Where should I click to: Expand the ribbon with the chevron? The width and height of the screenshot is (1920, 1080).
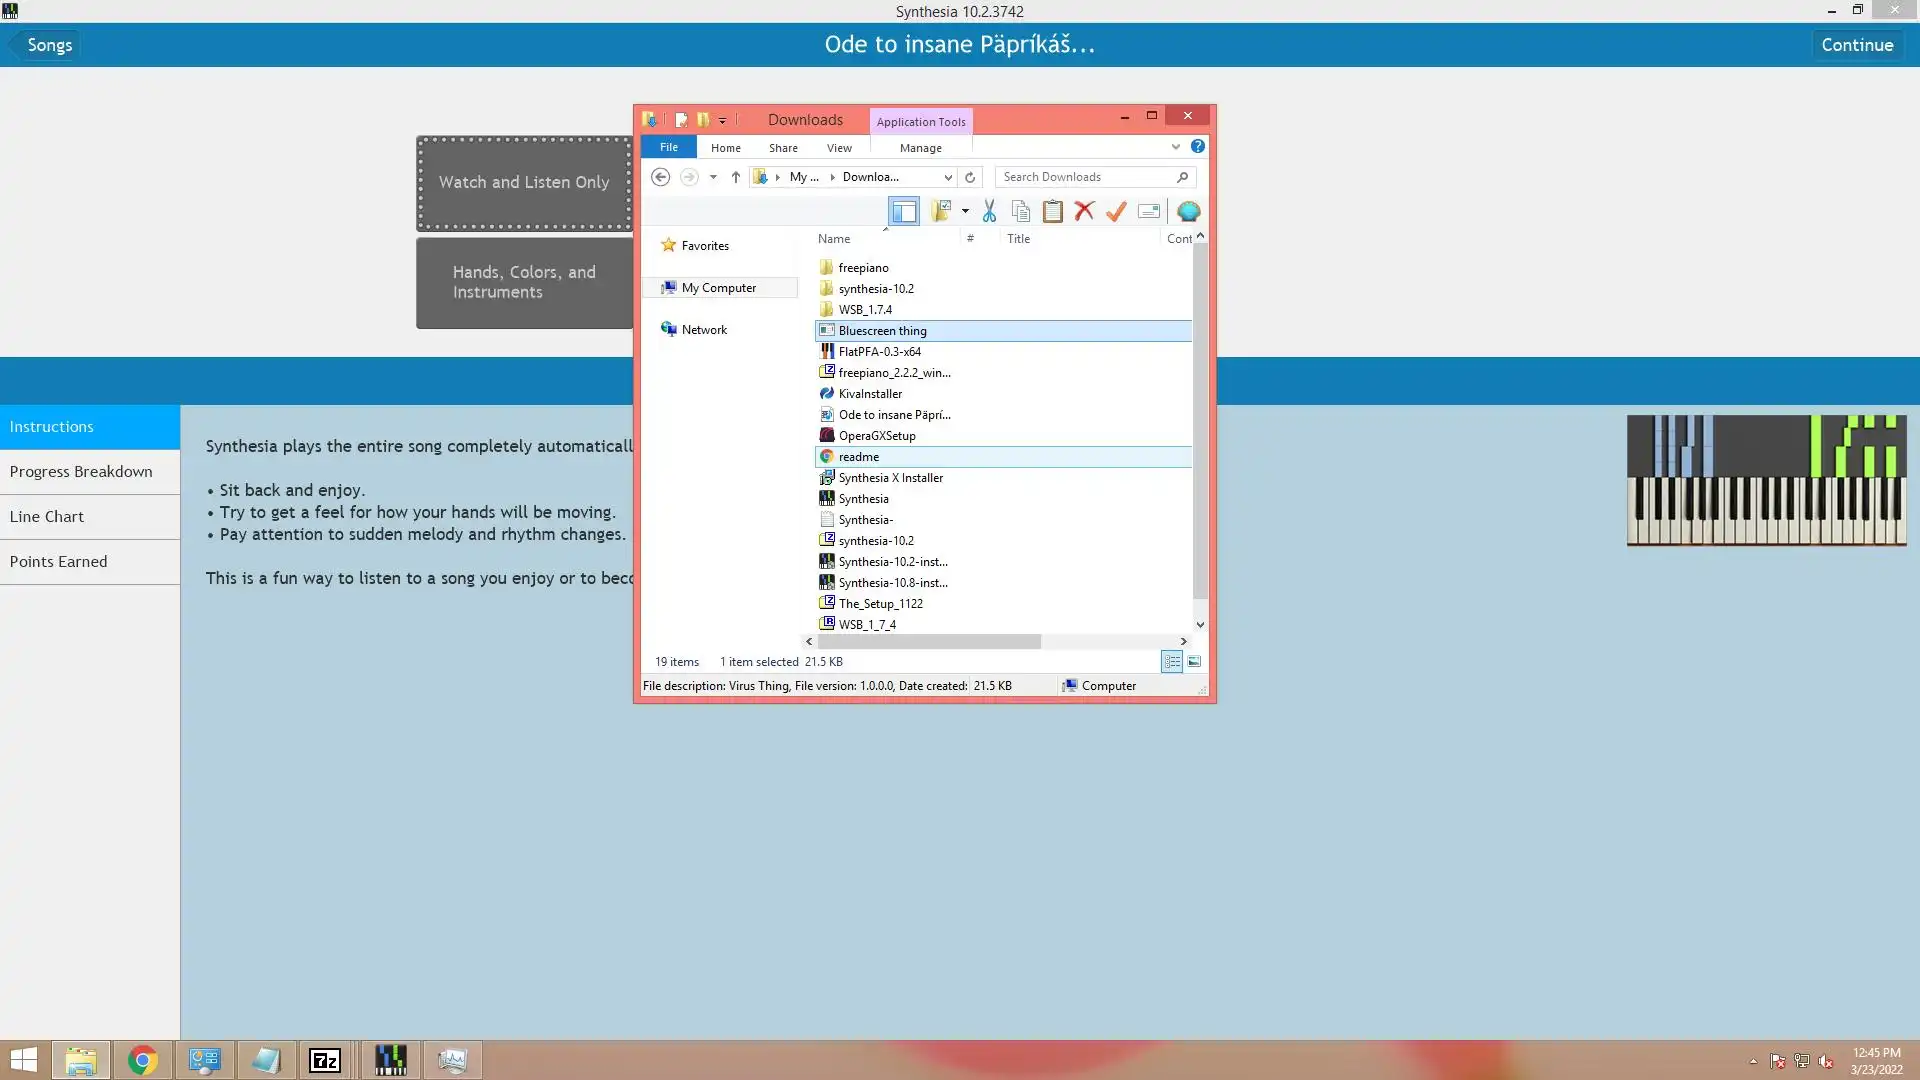(1176, 147)
